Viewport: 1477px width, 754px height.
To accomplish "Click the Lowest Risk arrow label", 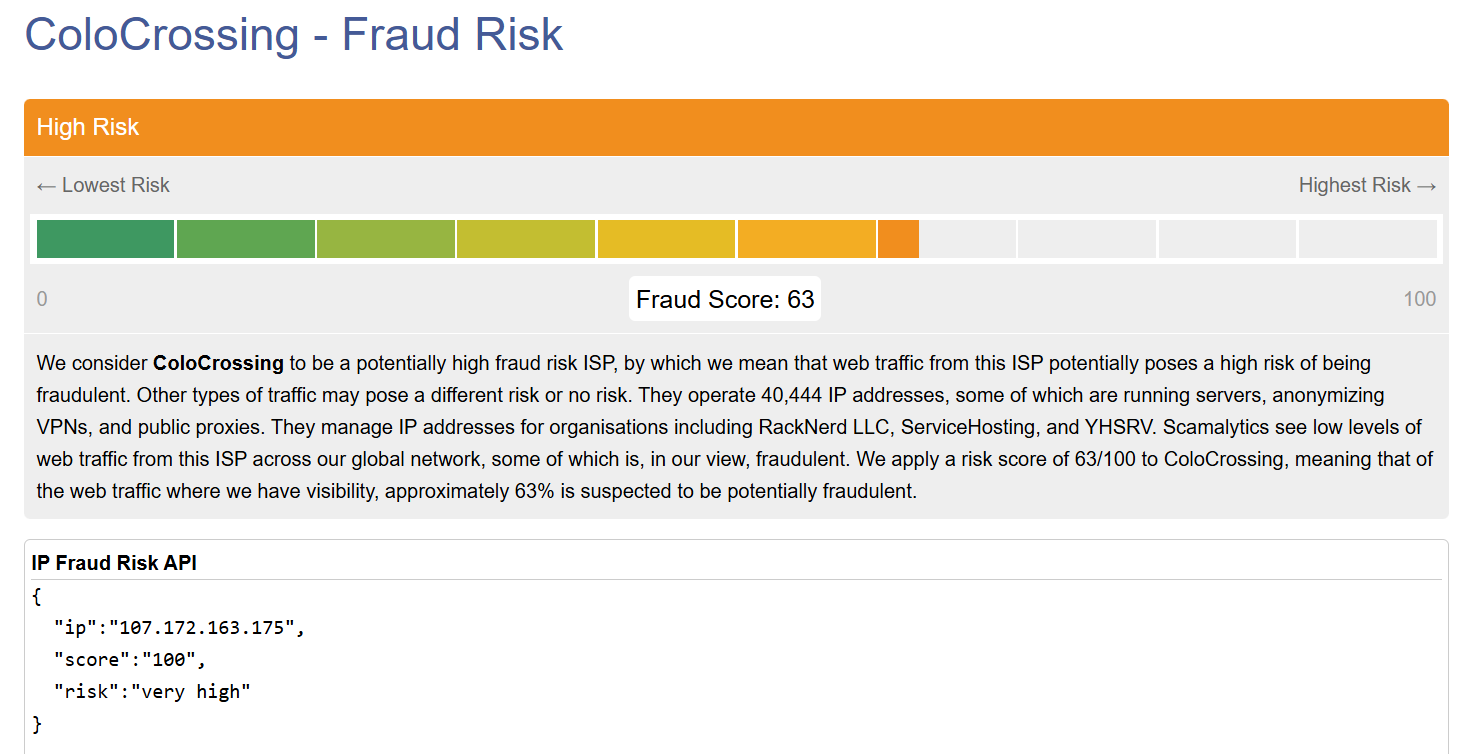I will (103, 185).
